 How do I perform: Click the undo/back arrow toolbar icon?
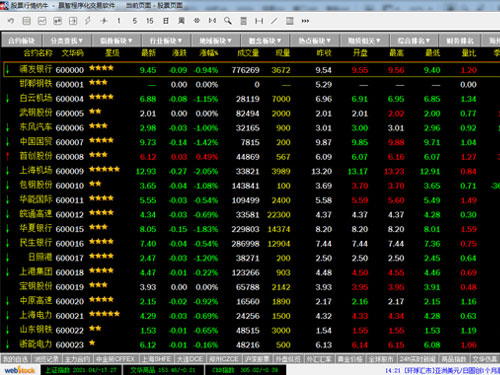click(x=11, y=21)
